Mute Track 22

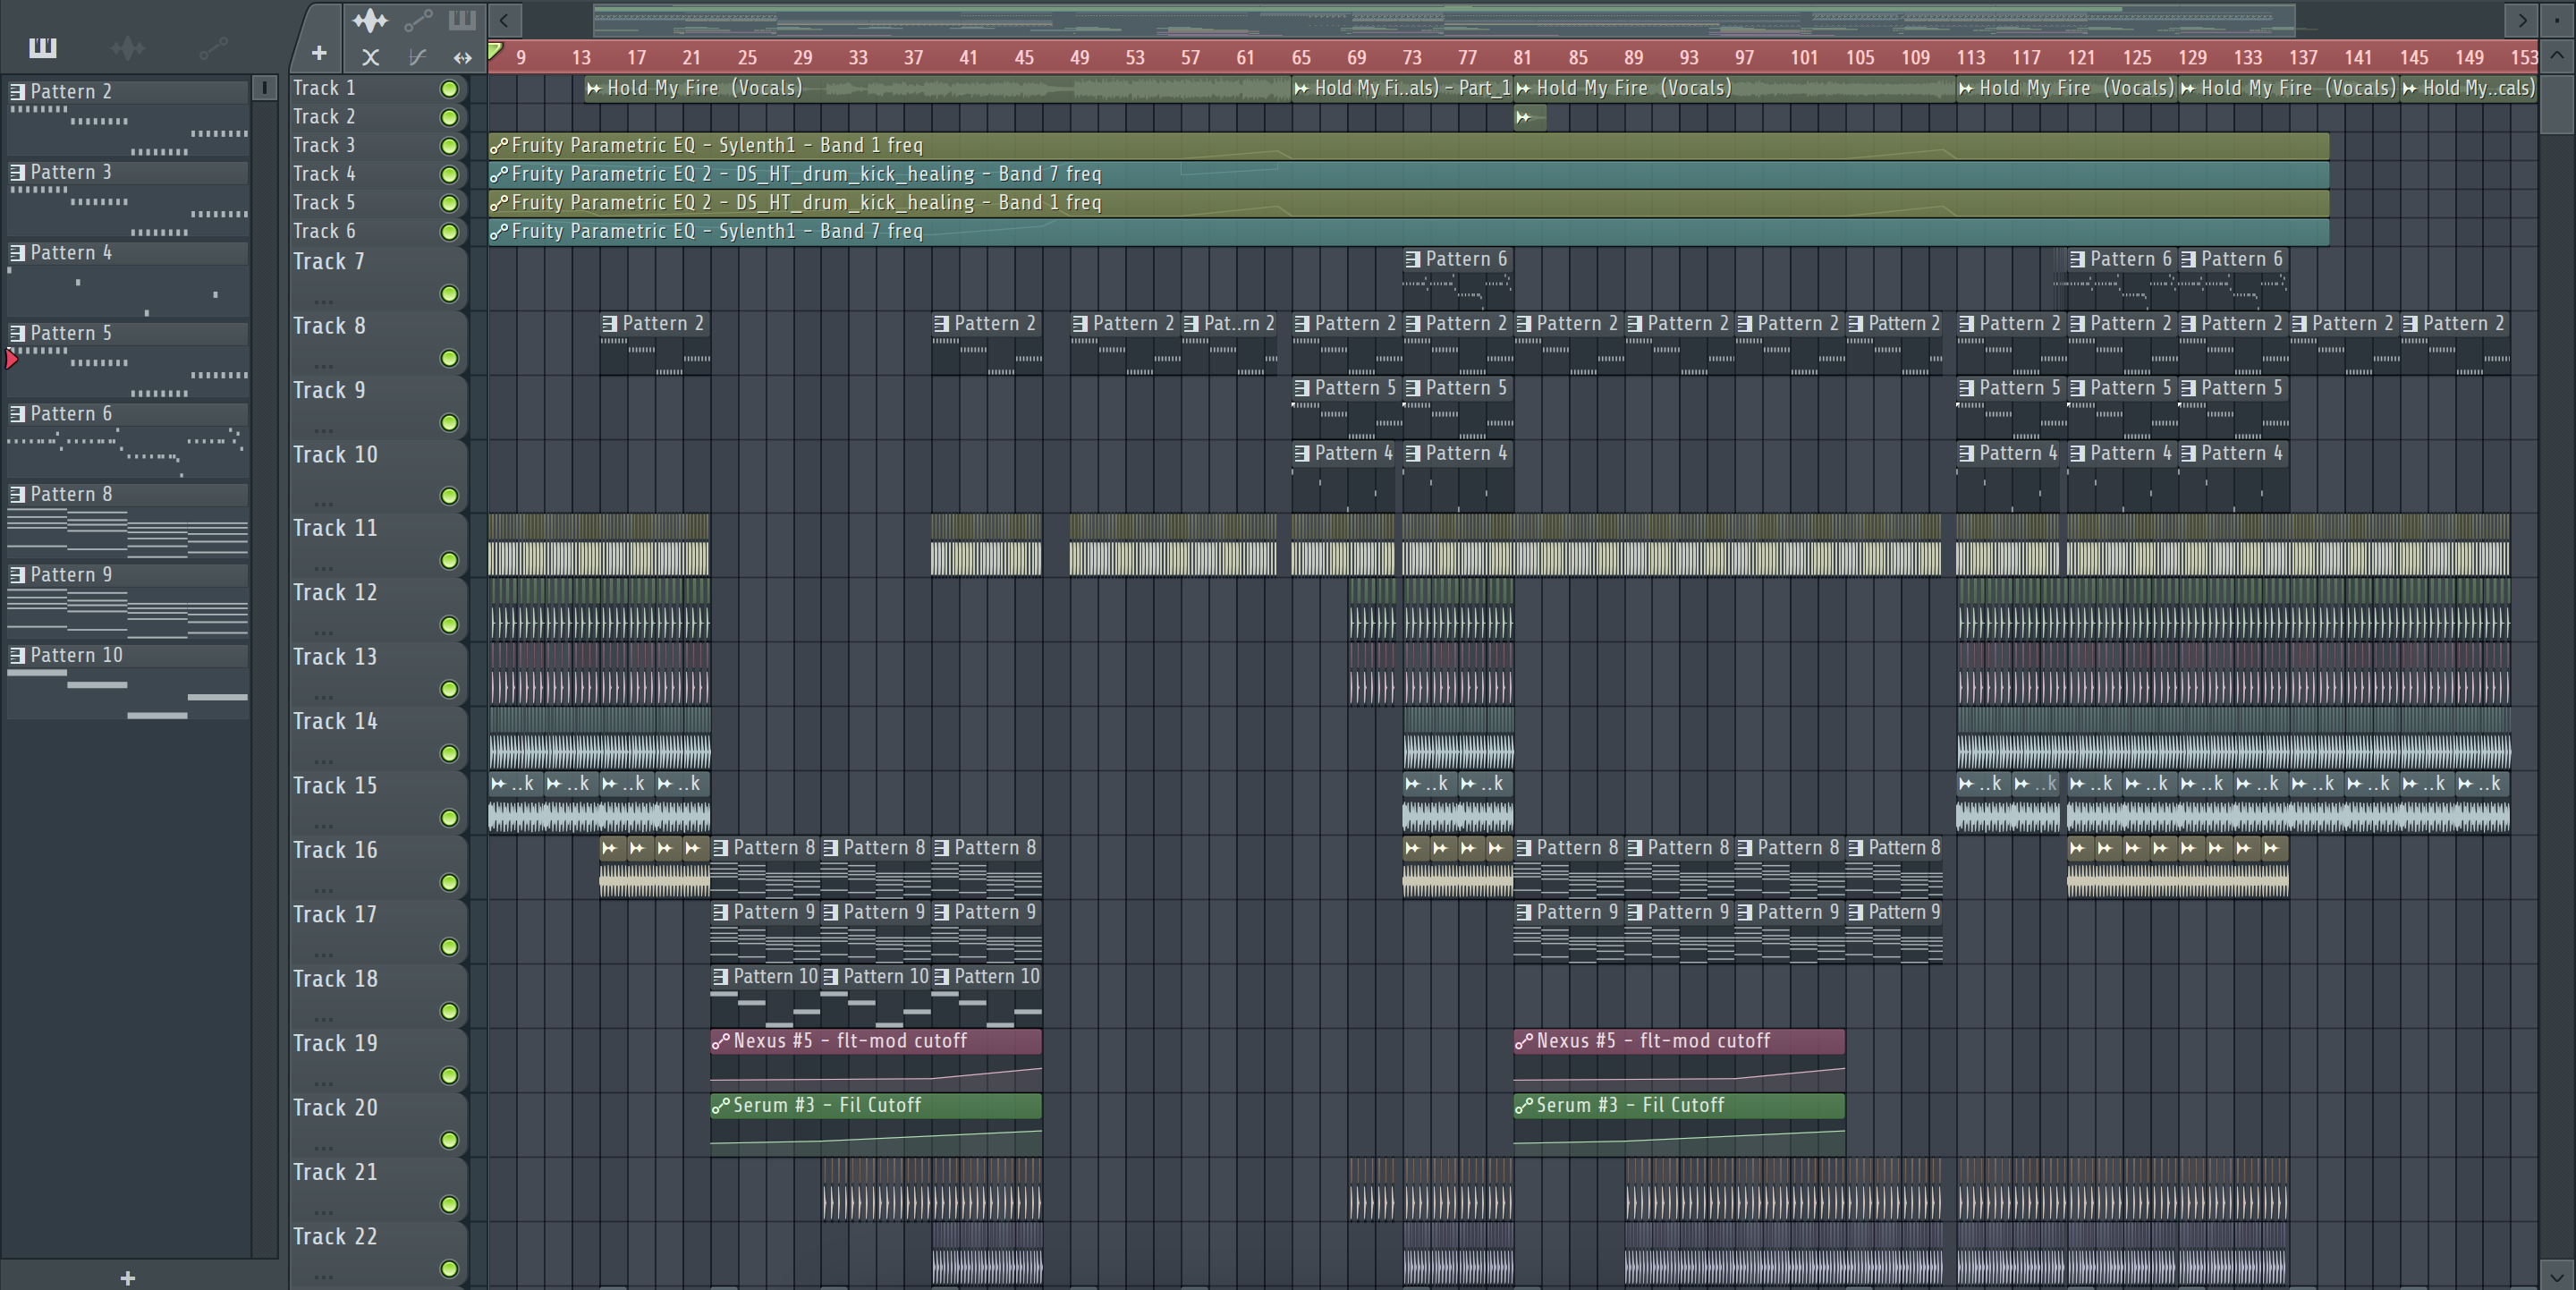pos(450,1269)
